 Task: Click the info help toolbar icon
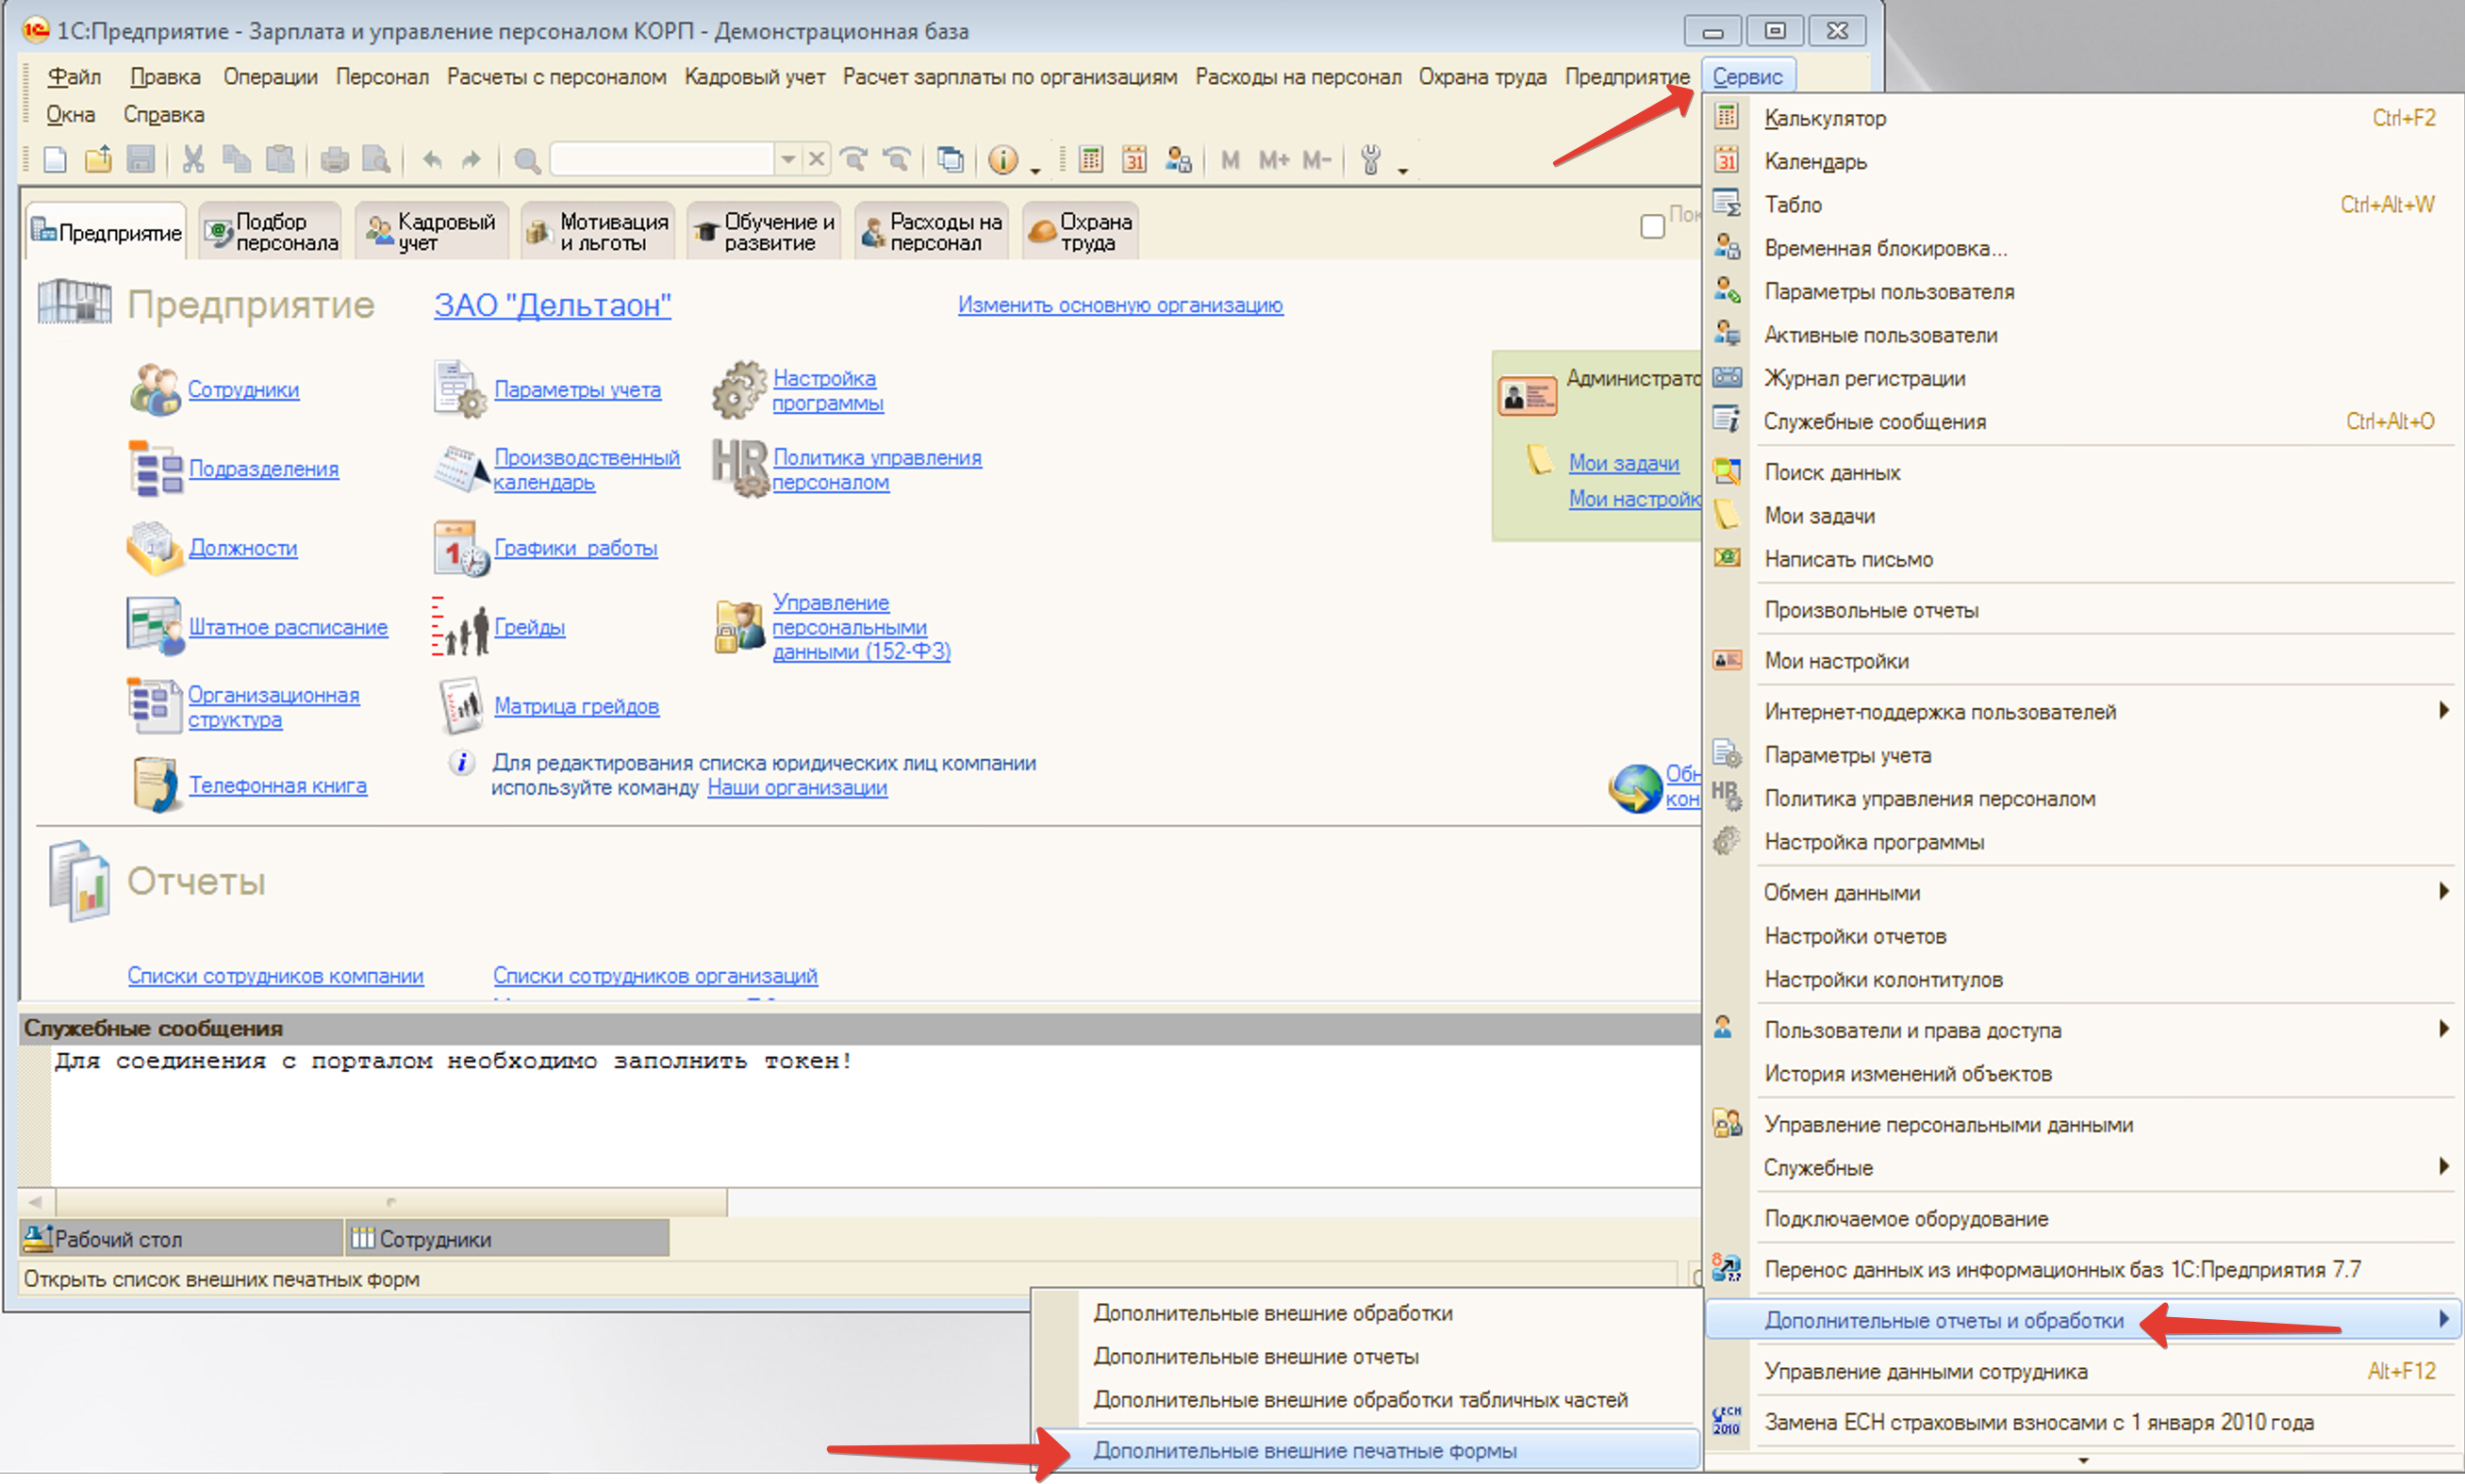click(1003, 159)
